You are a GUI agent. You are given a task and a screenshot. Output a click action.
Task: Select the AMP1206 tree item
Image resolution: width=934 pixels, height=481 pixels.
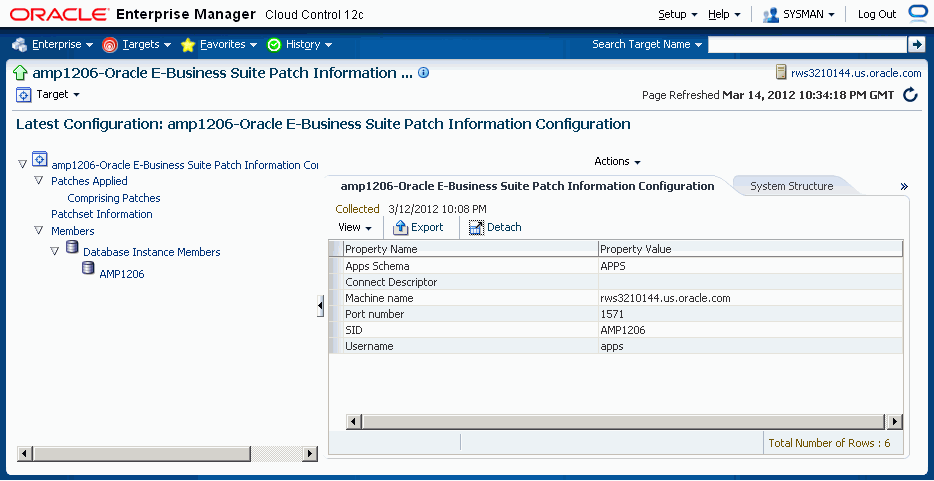tap(122, 274)
